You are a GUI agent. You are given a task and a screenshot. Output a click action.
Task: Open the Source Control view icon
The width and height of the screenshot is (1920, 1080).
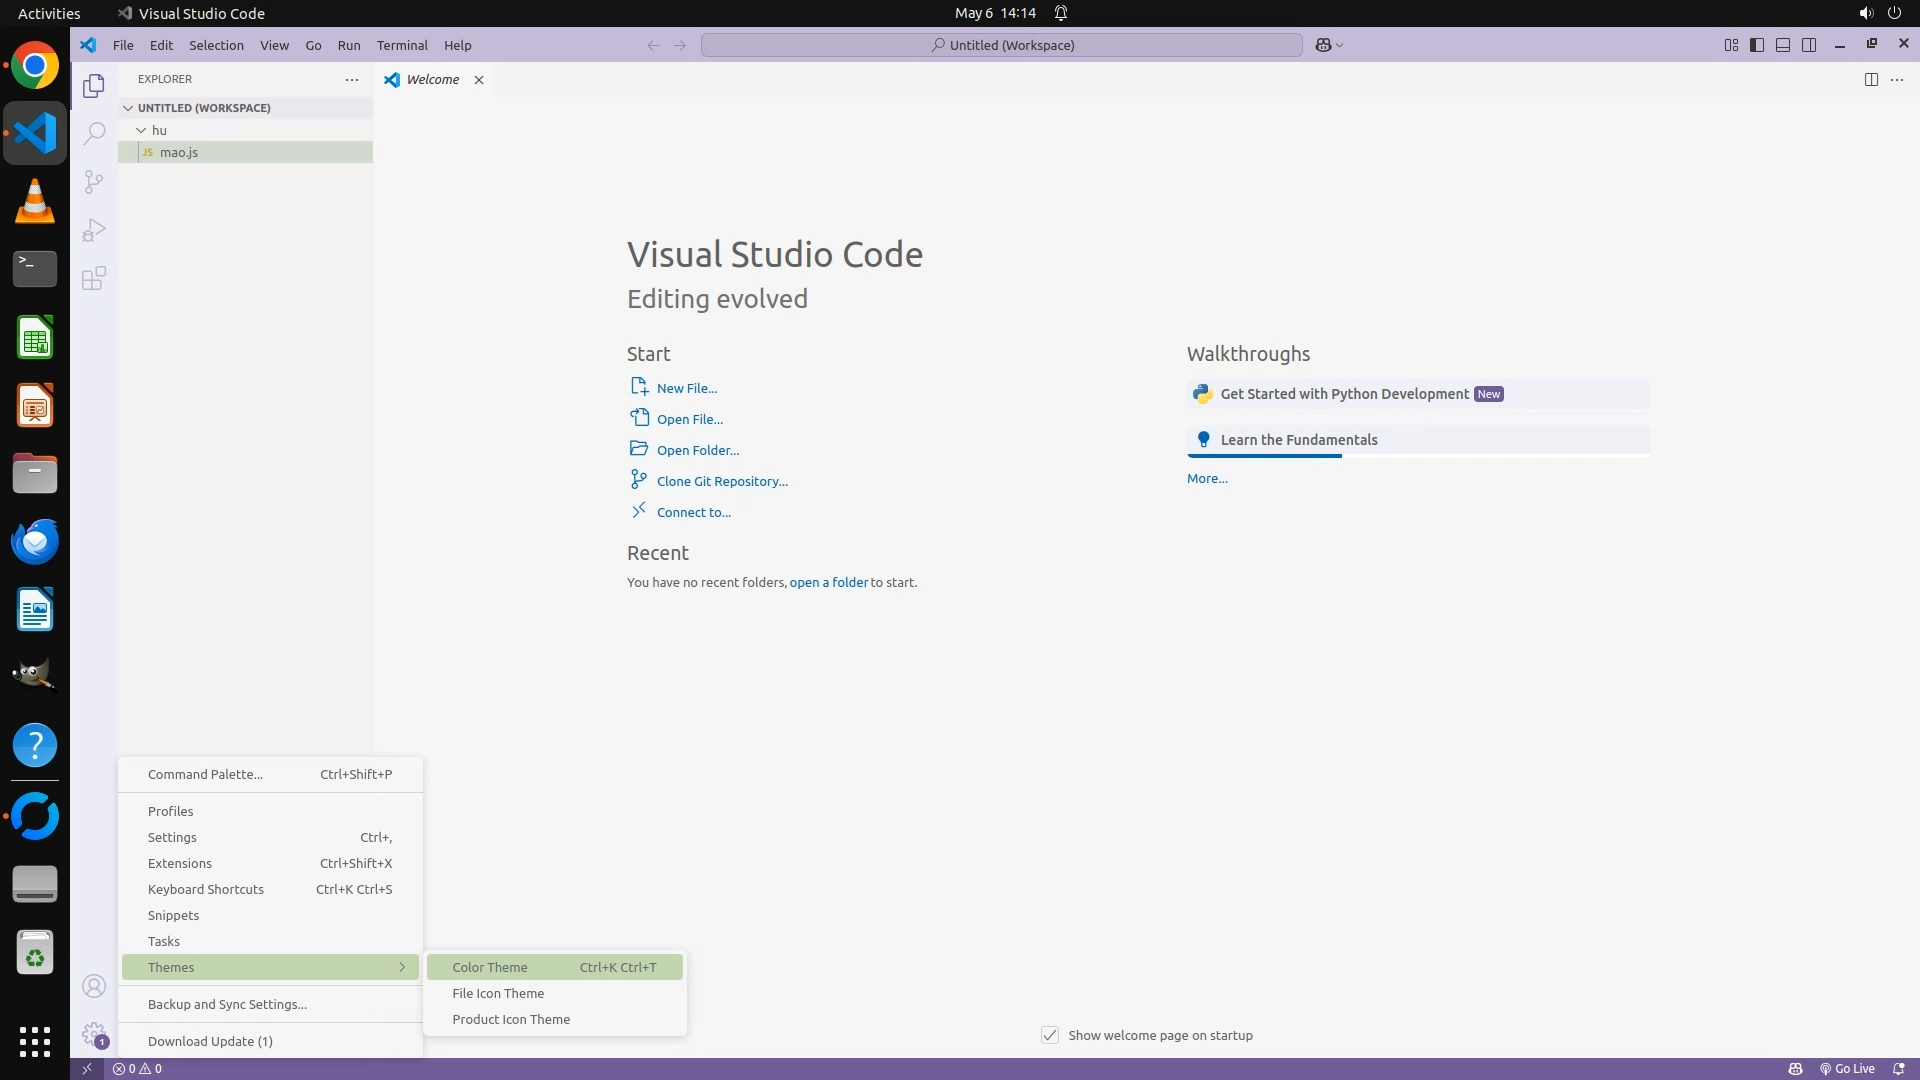[x=94, y=181]
